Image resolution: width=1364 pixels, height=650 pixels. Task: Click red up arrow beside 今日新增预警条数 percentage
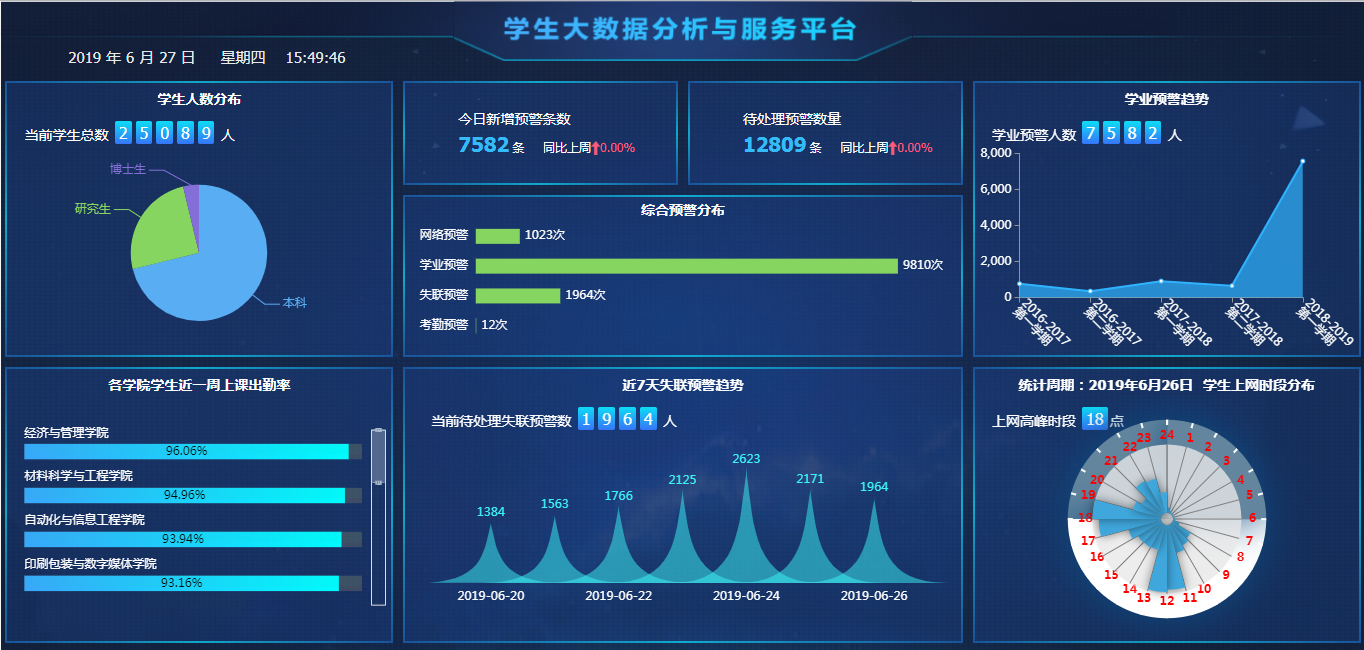click(595, 148)
